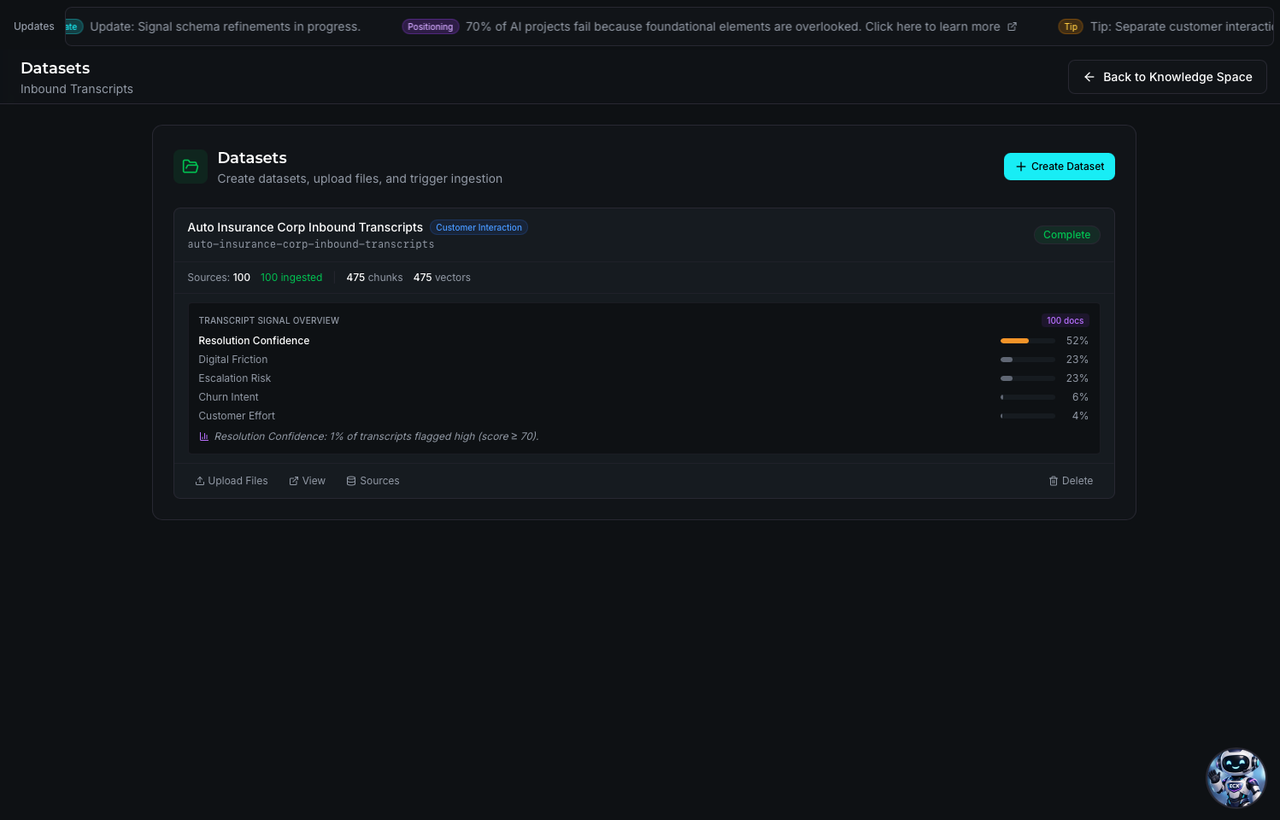Click the plus icon on Create Dataset button
The height and width of the screenshot is (820, 1280).
1020,166
